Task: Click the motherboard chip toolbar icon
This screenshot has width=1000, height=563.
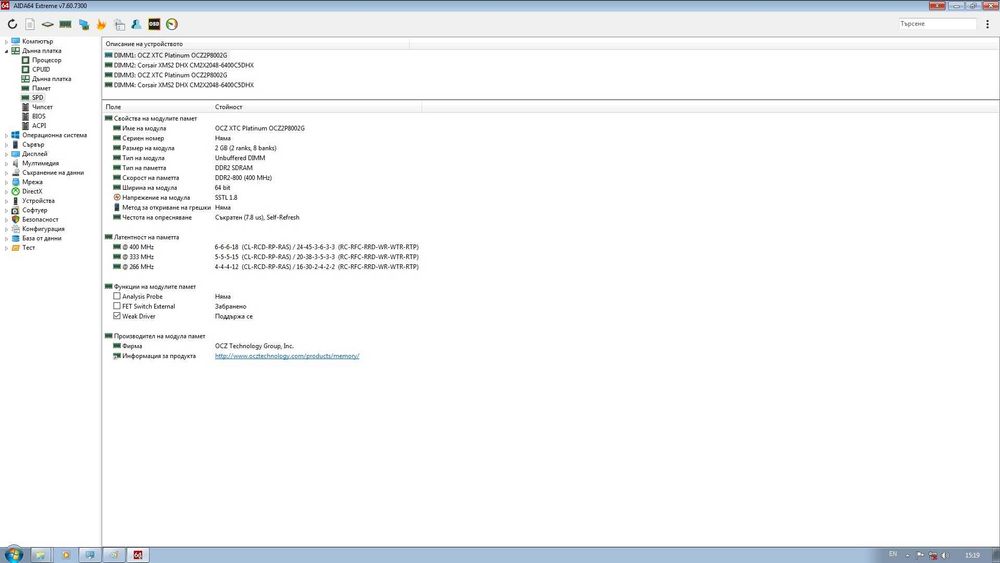Action: click(48, 24)
